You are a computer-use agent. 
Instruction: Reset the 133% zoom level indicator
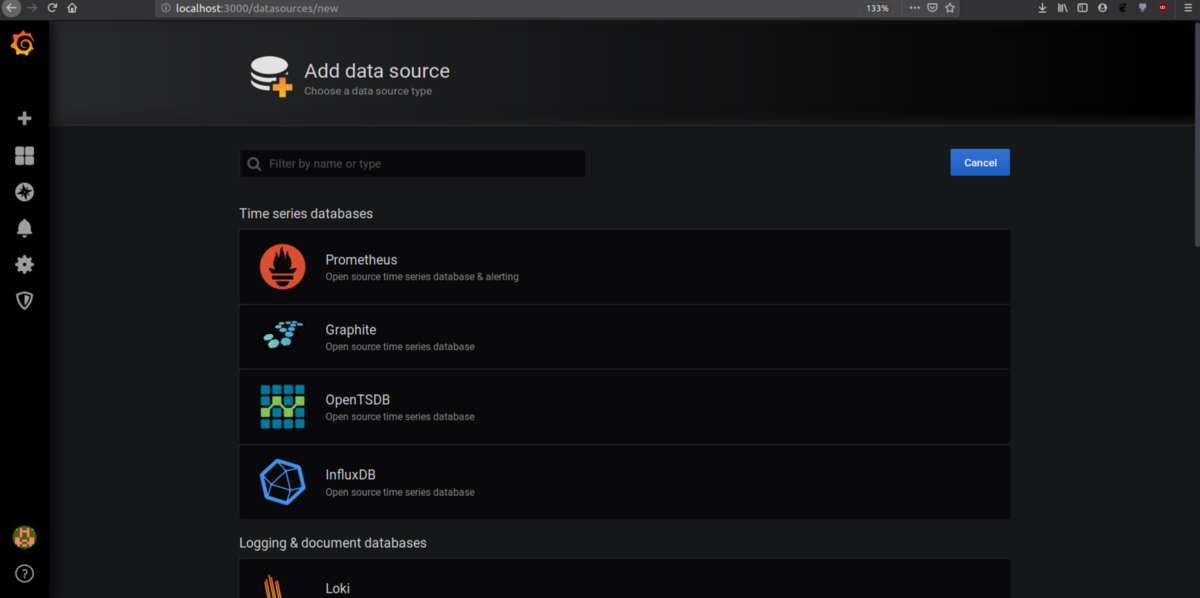877,8
